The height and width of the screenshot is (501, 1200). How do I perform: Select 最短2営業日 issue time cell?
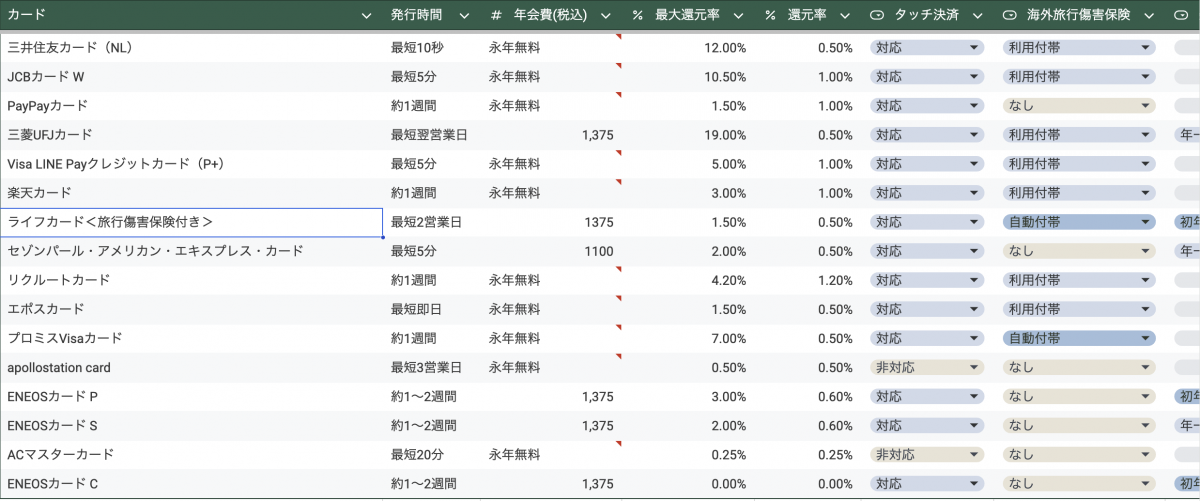432,222
